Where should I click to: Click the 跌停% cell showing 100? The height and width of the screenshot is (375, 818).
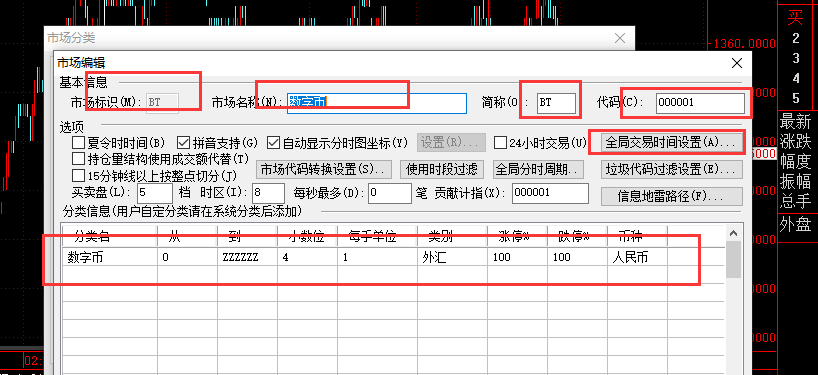pos(578,258)
